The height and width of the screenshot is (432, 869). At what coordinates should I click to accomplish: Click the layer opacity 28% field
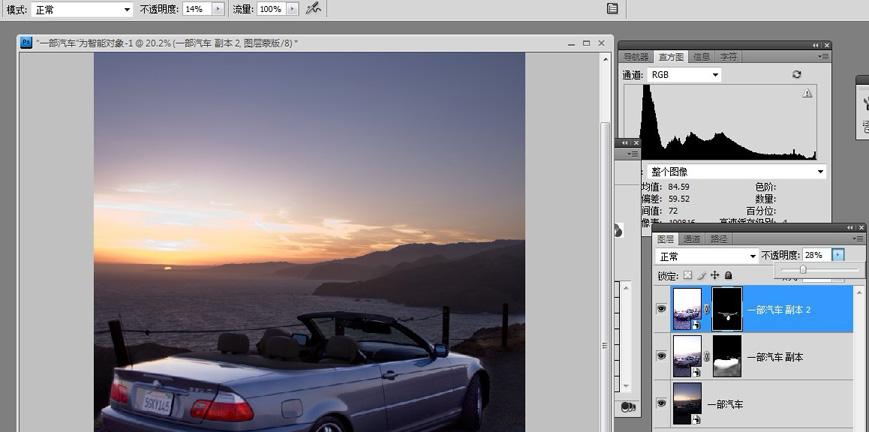coord(817,255)
